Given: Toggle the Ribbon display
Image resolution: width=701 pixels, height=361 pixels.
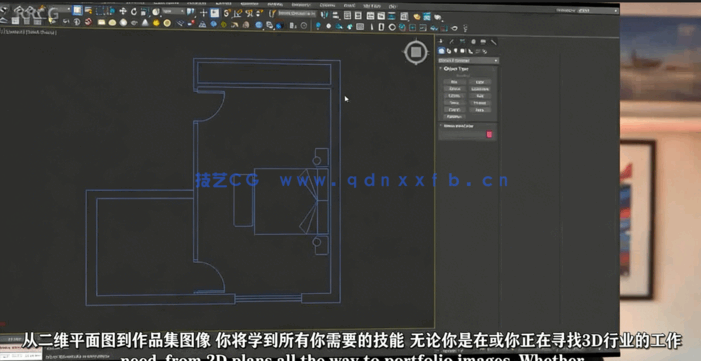Looking at the screenshot, I should 370,16.
